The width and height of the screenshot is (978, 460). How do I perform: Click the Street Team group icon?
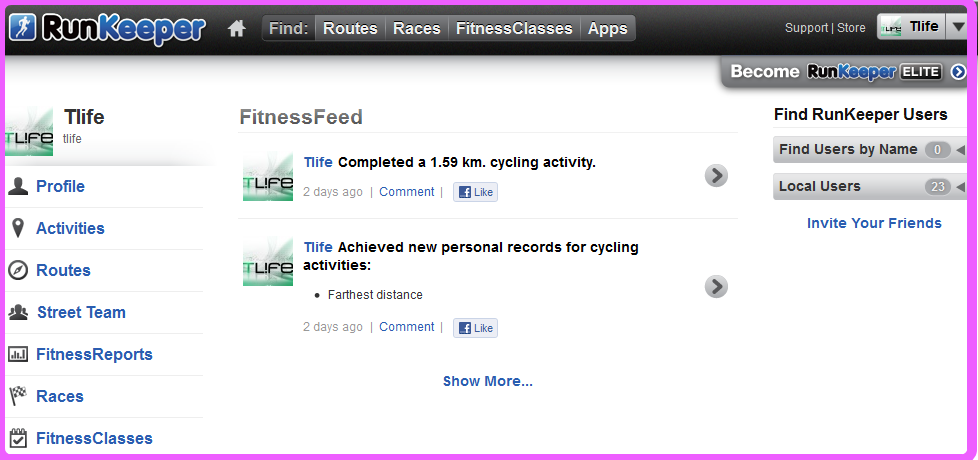click(x=18, y=312)
